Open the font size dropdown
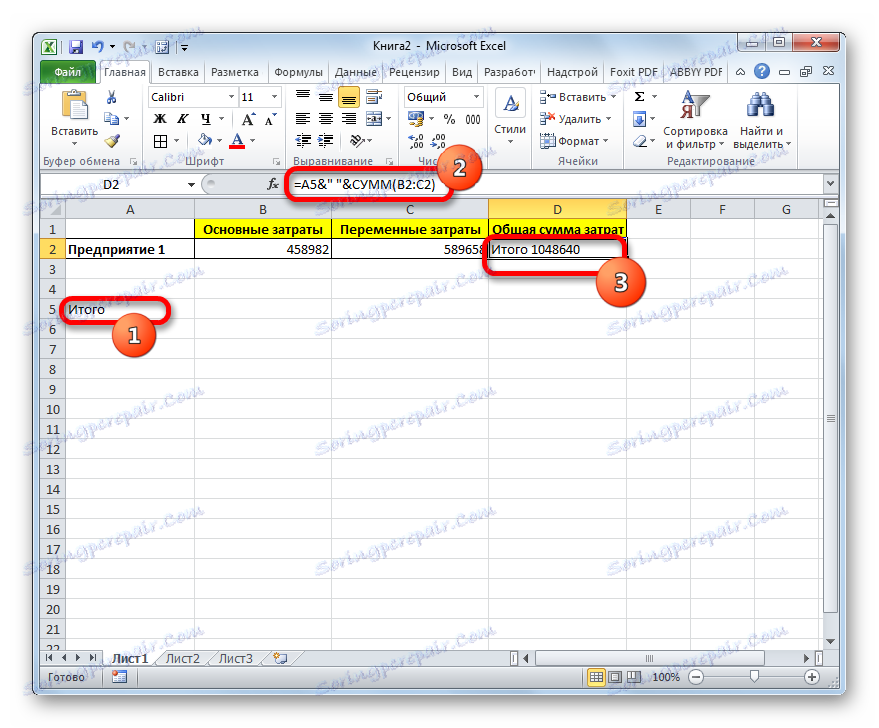879x728 pixels. [273, 97]
